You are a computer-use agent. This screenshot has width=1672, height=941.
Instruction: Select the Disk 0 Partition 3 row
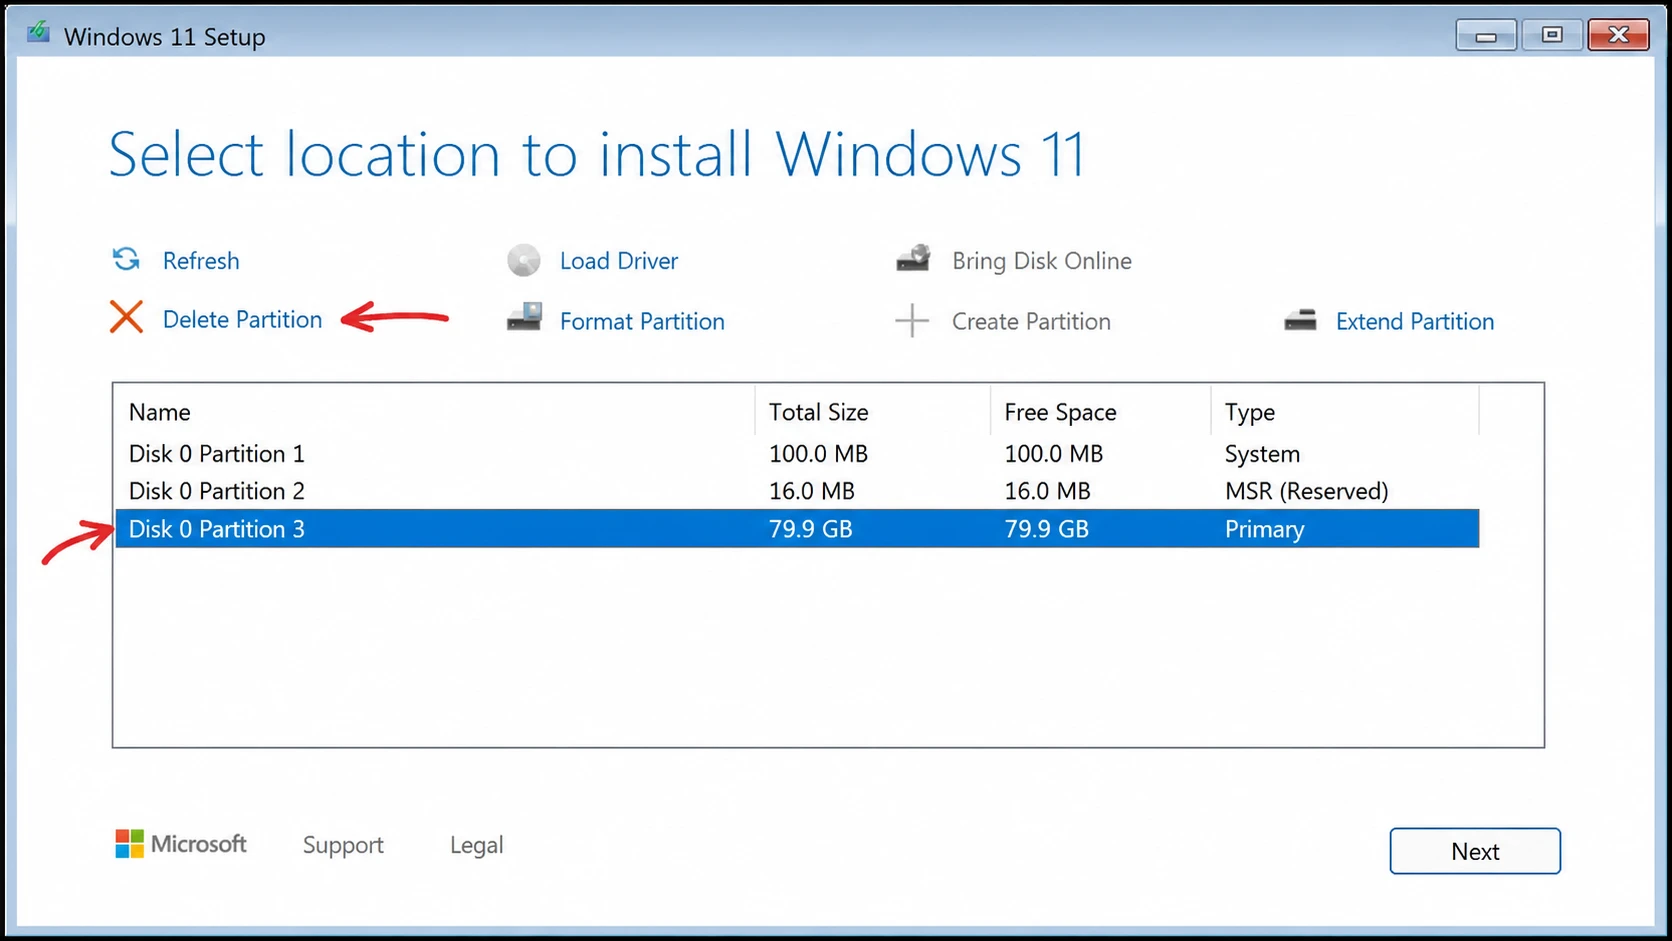(x=797, y=529)
